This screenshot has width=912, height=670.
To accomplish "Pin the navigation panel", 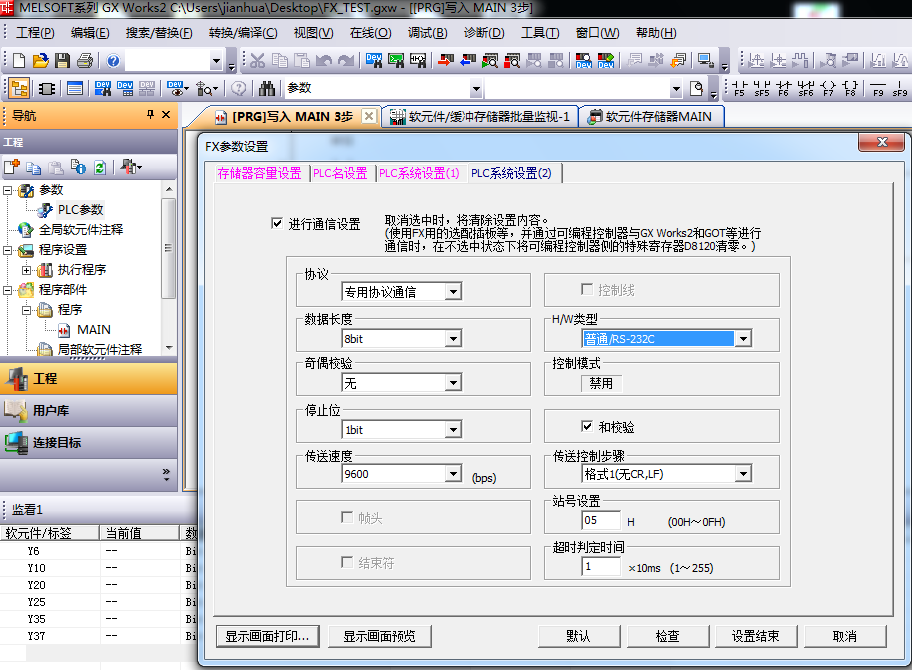I will (x=150, y=115).
